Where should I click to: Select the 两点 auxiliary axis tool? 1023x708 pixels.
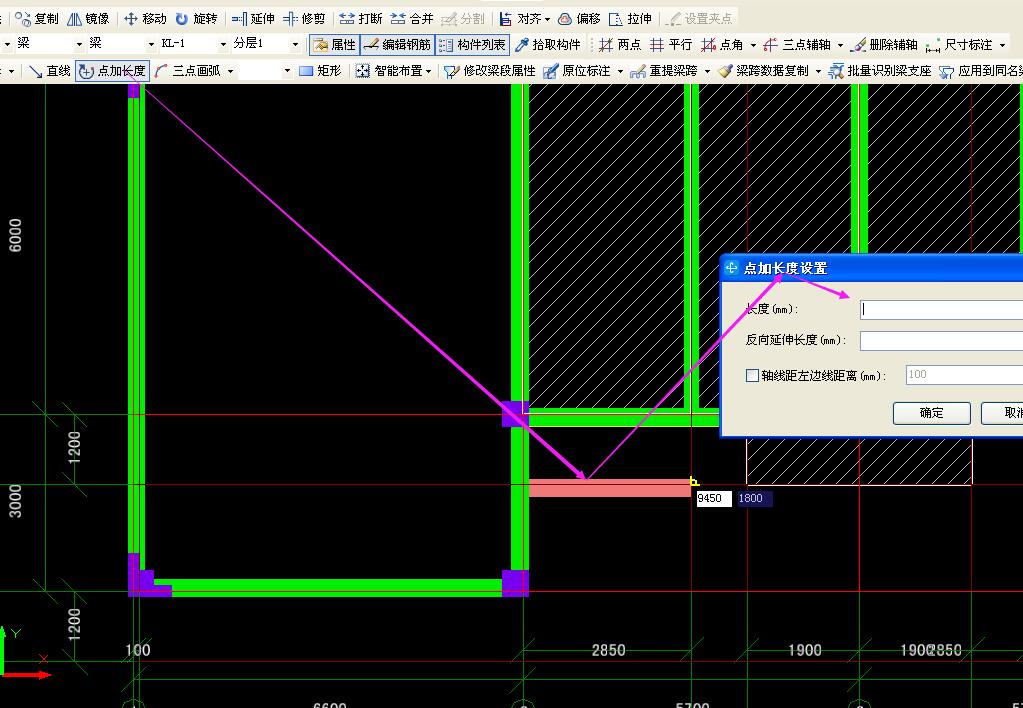tap(620, 44)
